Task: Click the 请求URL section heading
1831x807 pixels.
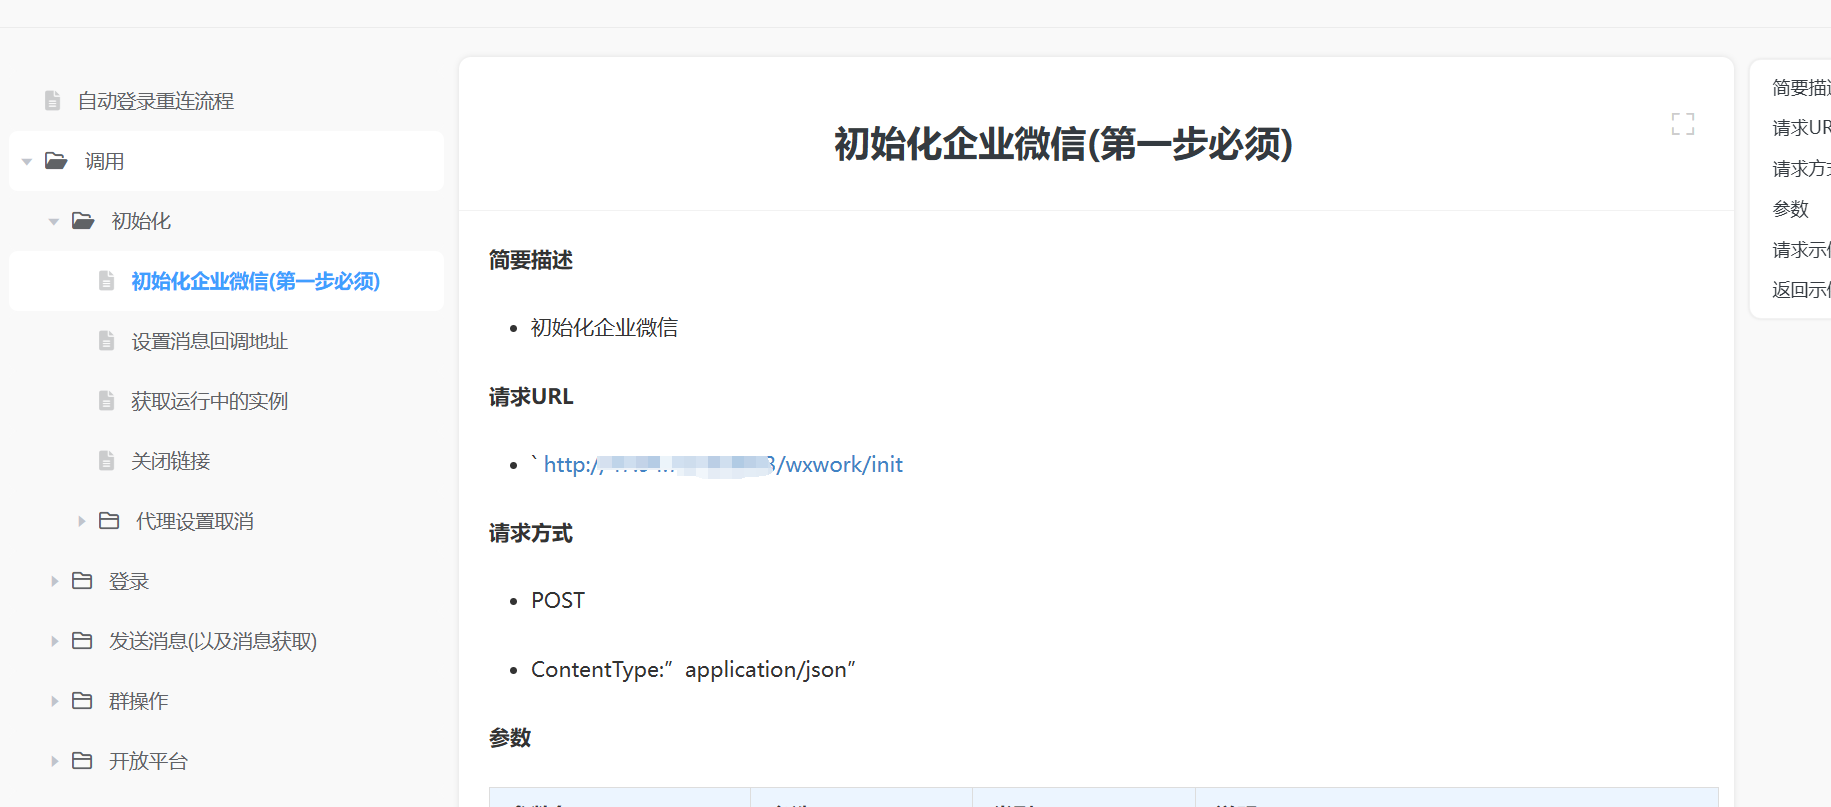Action: (531, 397)
